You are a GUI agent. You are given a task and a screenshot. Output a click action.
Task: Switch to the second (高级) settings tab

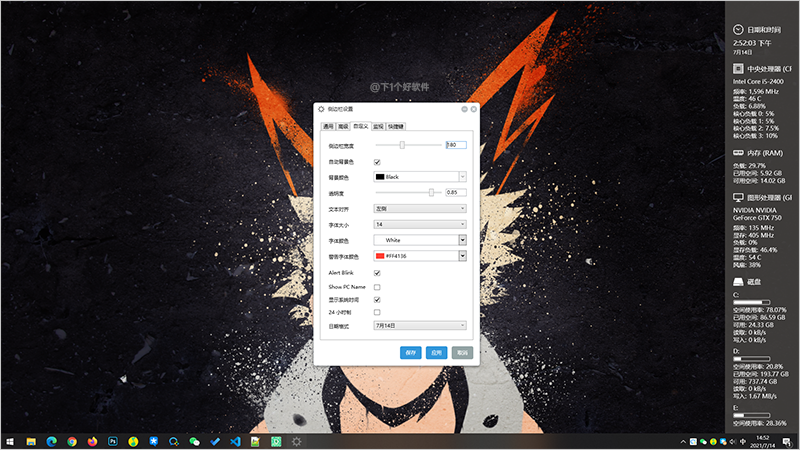343,127
